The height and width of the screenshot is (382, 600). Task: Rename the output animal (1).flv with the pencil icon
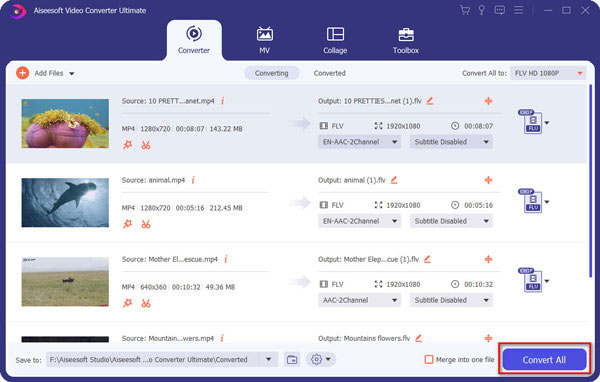(x=394, y=180)
